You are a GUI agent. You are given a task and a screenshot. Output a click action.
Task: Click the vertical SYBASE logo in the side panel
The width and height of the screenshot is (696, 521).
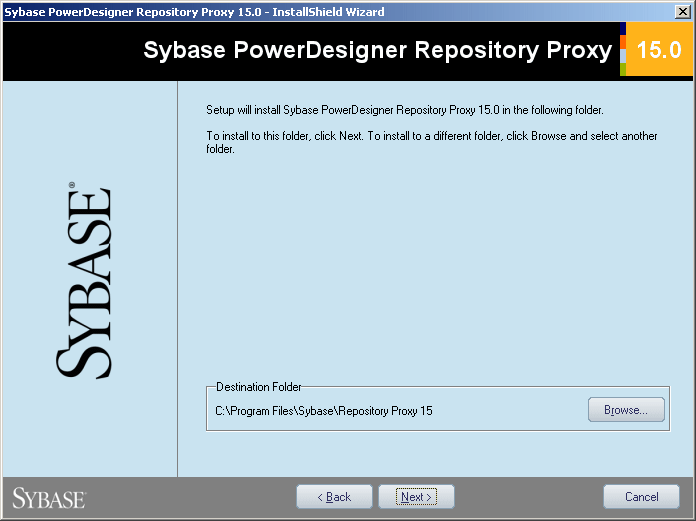pyautogui.click(x=84, y=280)
